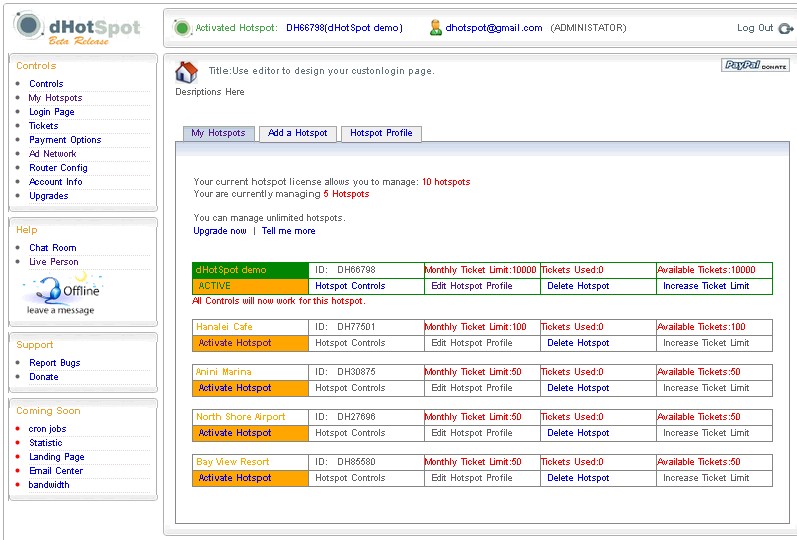Screen dimensions: 797x540
Task: Open Payment Options in the sidebar
Action: [65, 140]
